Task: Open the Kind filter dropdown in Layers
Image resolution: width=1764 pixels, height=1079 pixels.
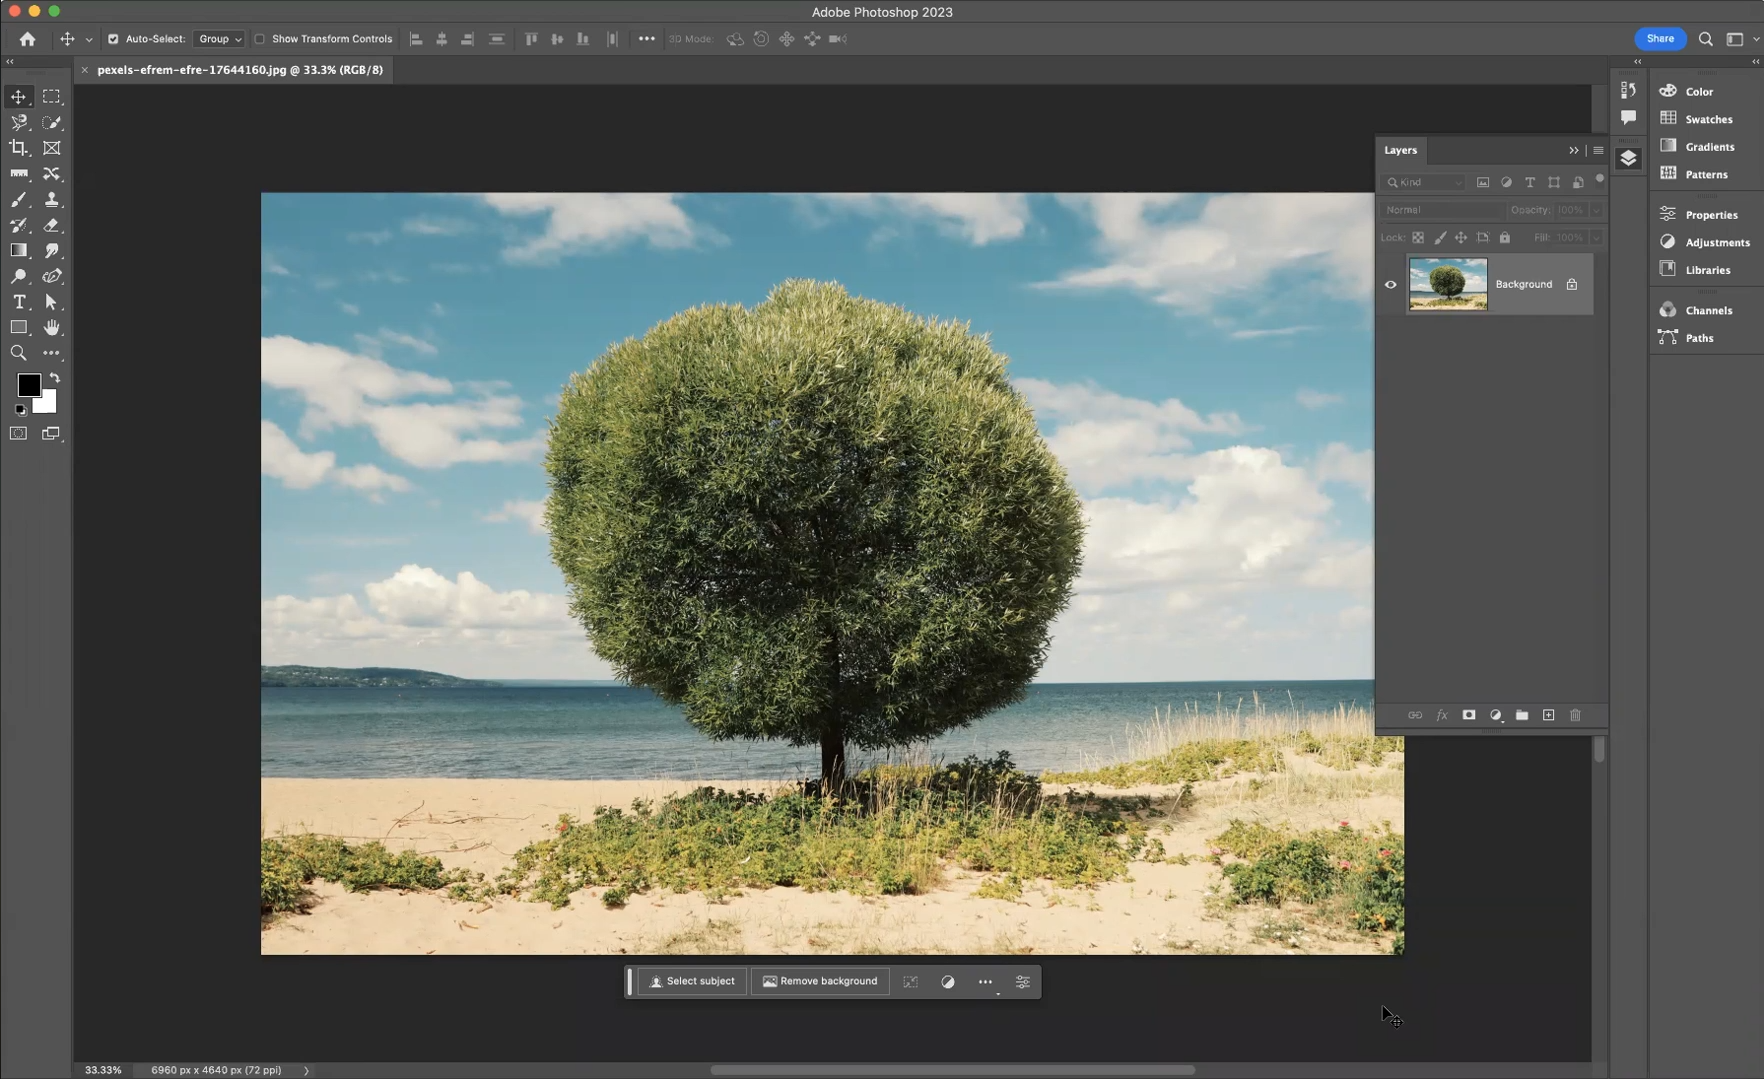Action: pos(1425,183)
